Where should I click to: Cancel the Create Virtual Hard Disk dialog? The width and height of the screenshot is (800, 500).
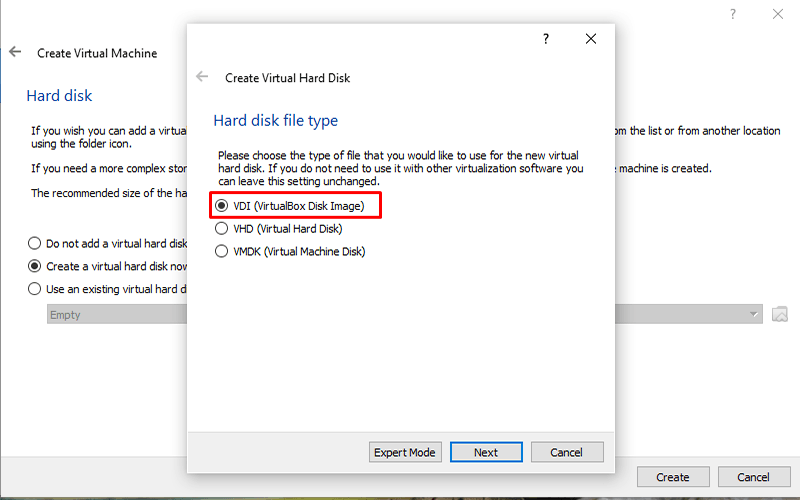[x=567, y=452]
